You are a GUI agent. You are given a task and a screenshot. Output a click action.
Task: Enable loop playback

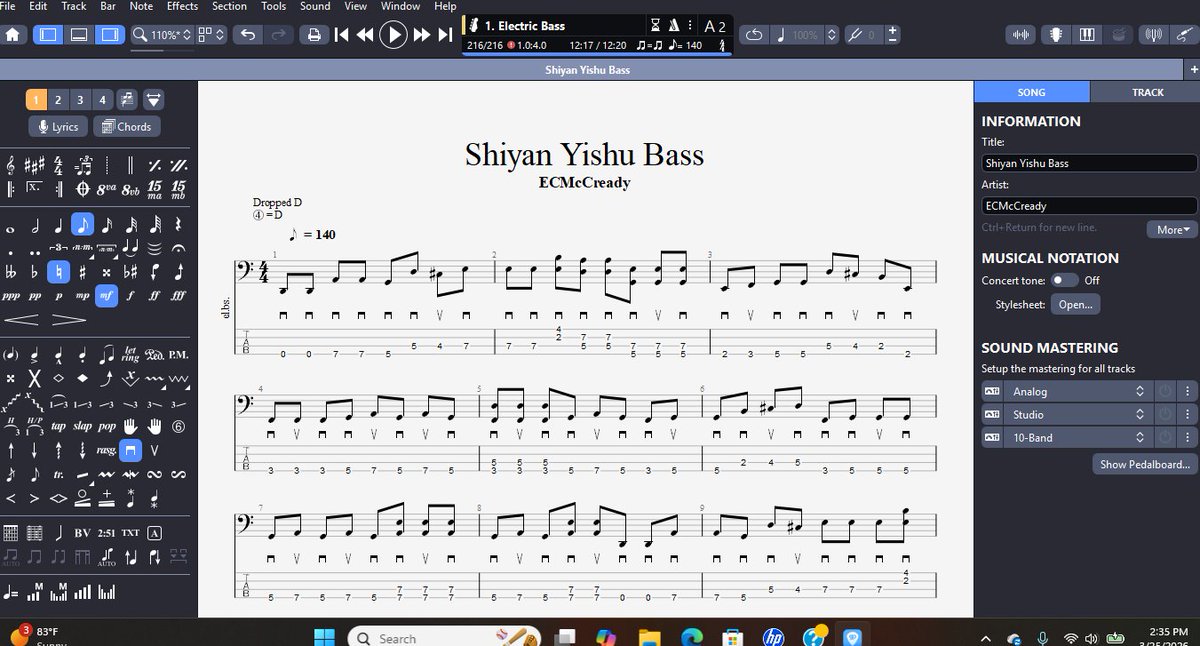click(755, 35)
